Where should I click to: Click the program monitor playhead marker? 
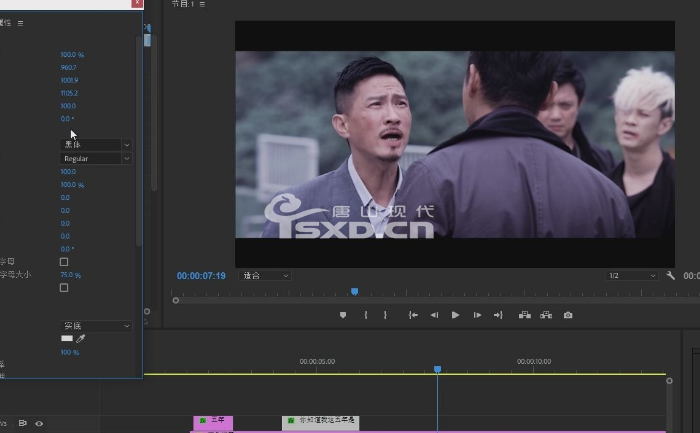tap(354, 291)
